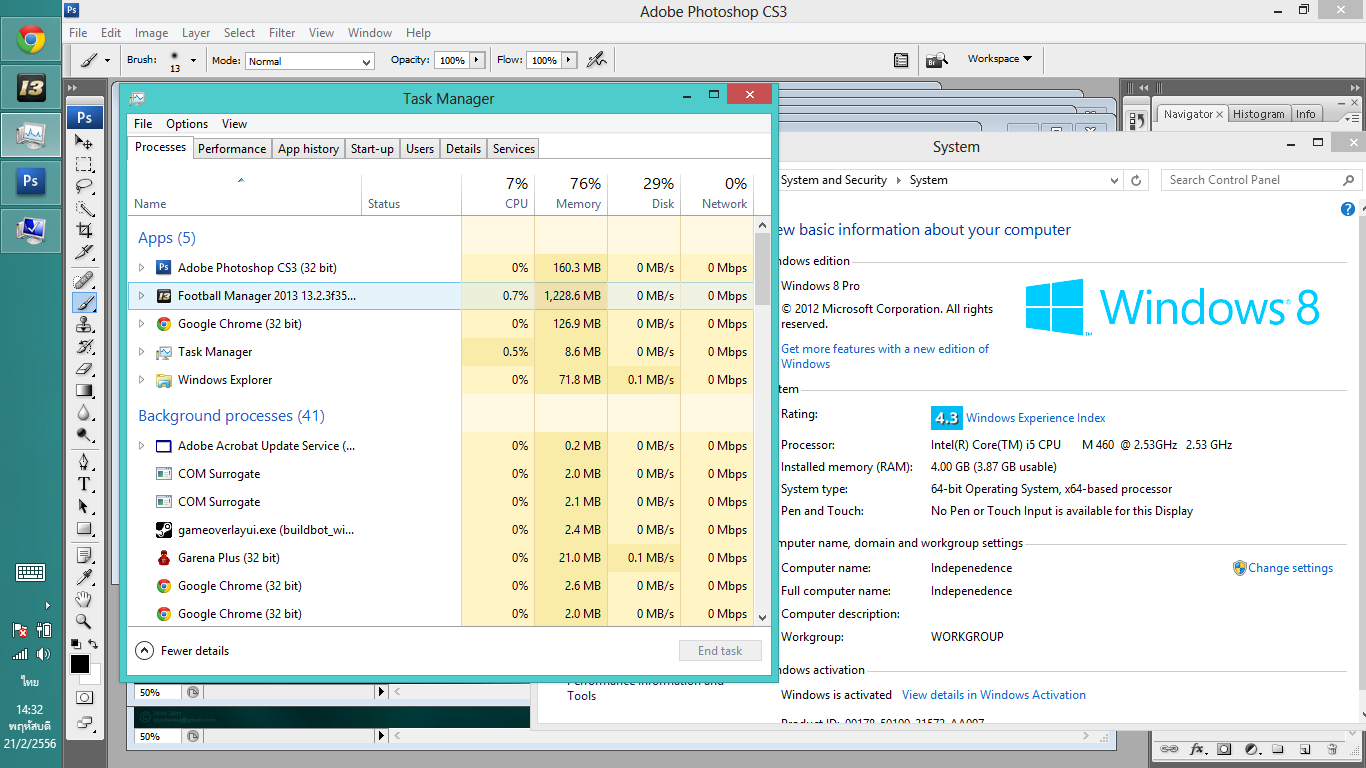Select the Horizontal Type tool
Viewport: 1366px width, 768px height.
pos(85,484)
